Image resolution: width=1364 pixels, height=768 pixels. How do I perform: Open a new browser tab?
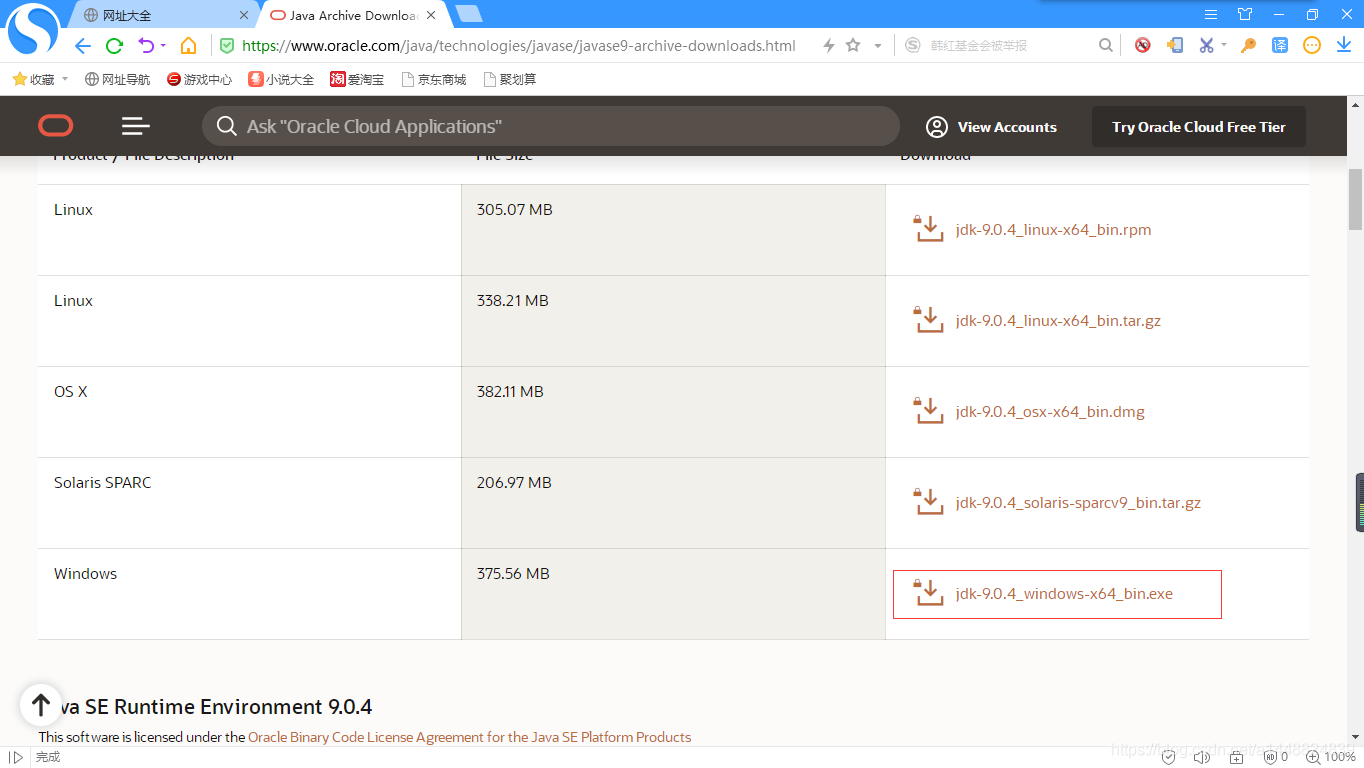[x=468, y=14]
